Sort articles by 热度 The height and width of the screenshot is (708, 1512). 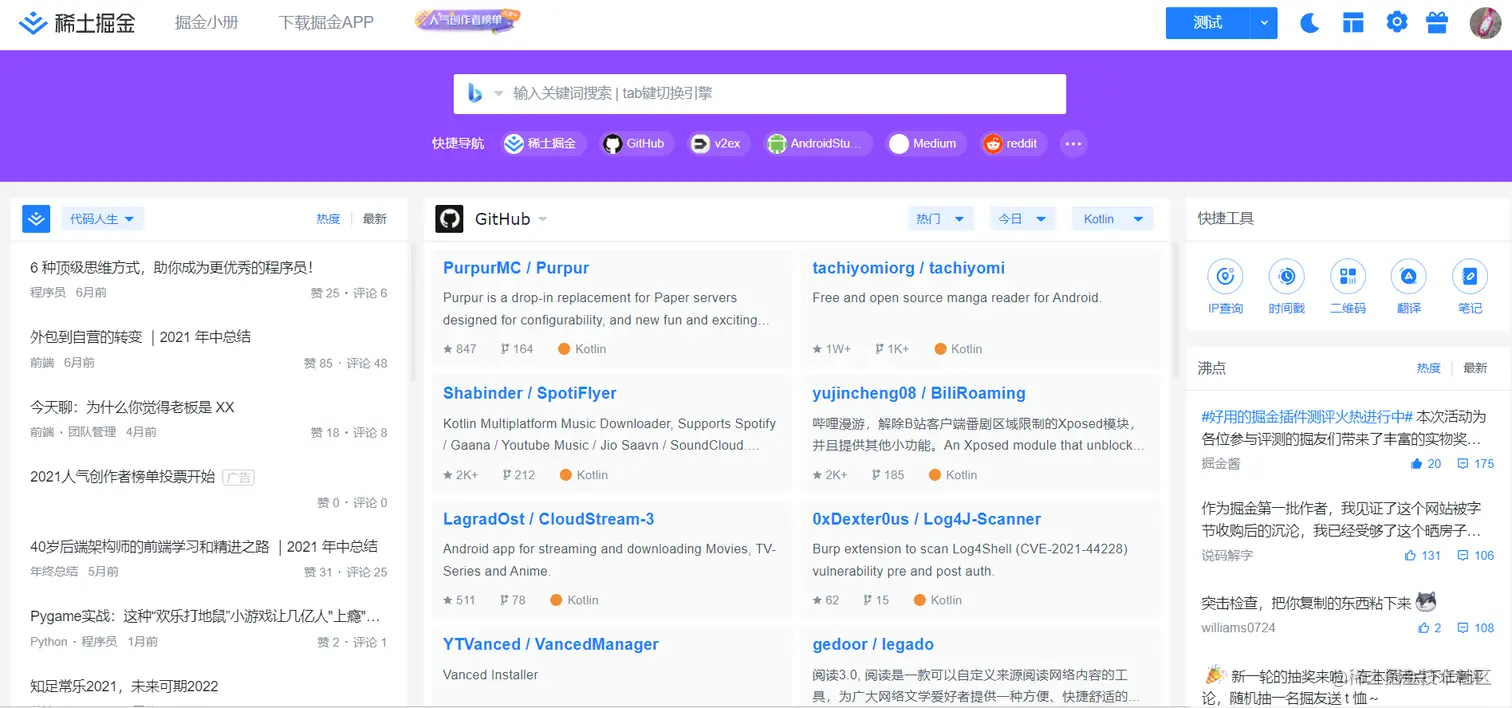328,219
